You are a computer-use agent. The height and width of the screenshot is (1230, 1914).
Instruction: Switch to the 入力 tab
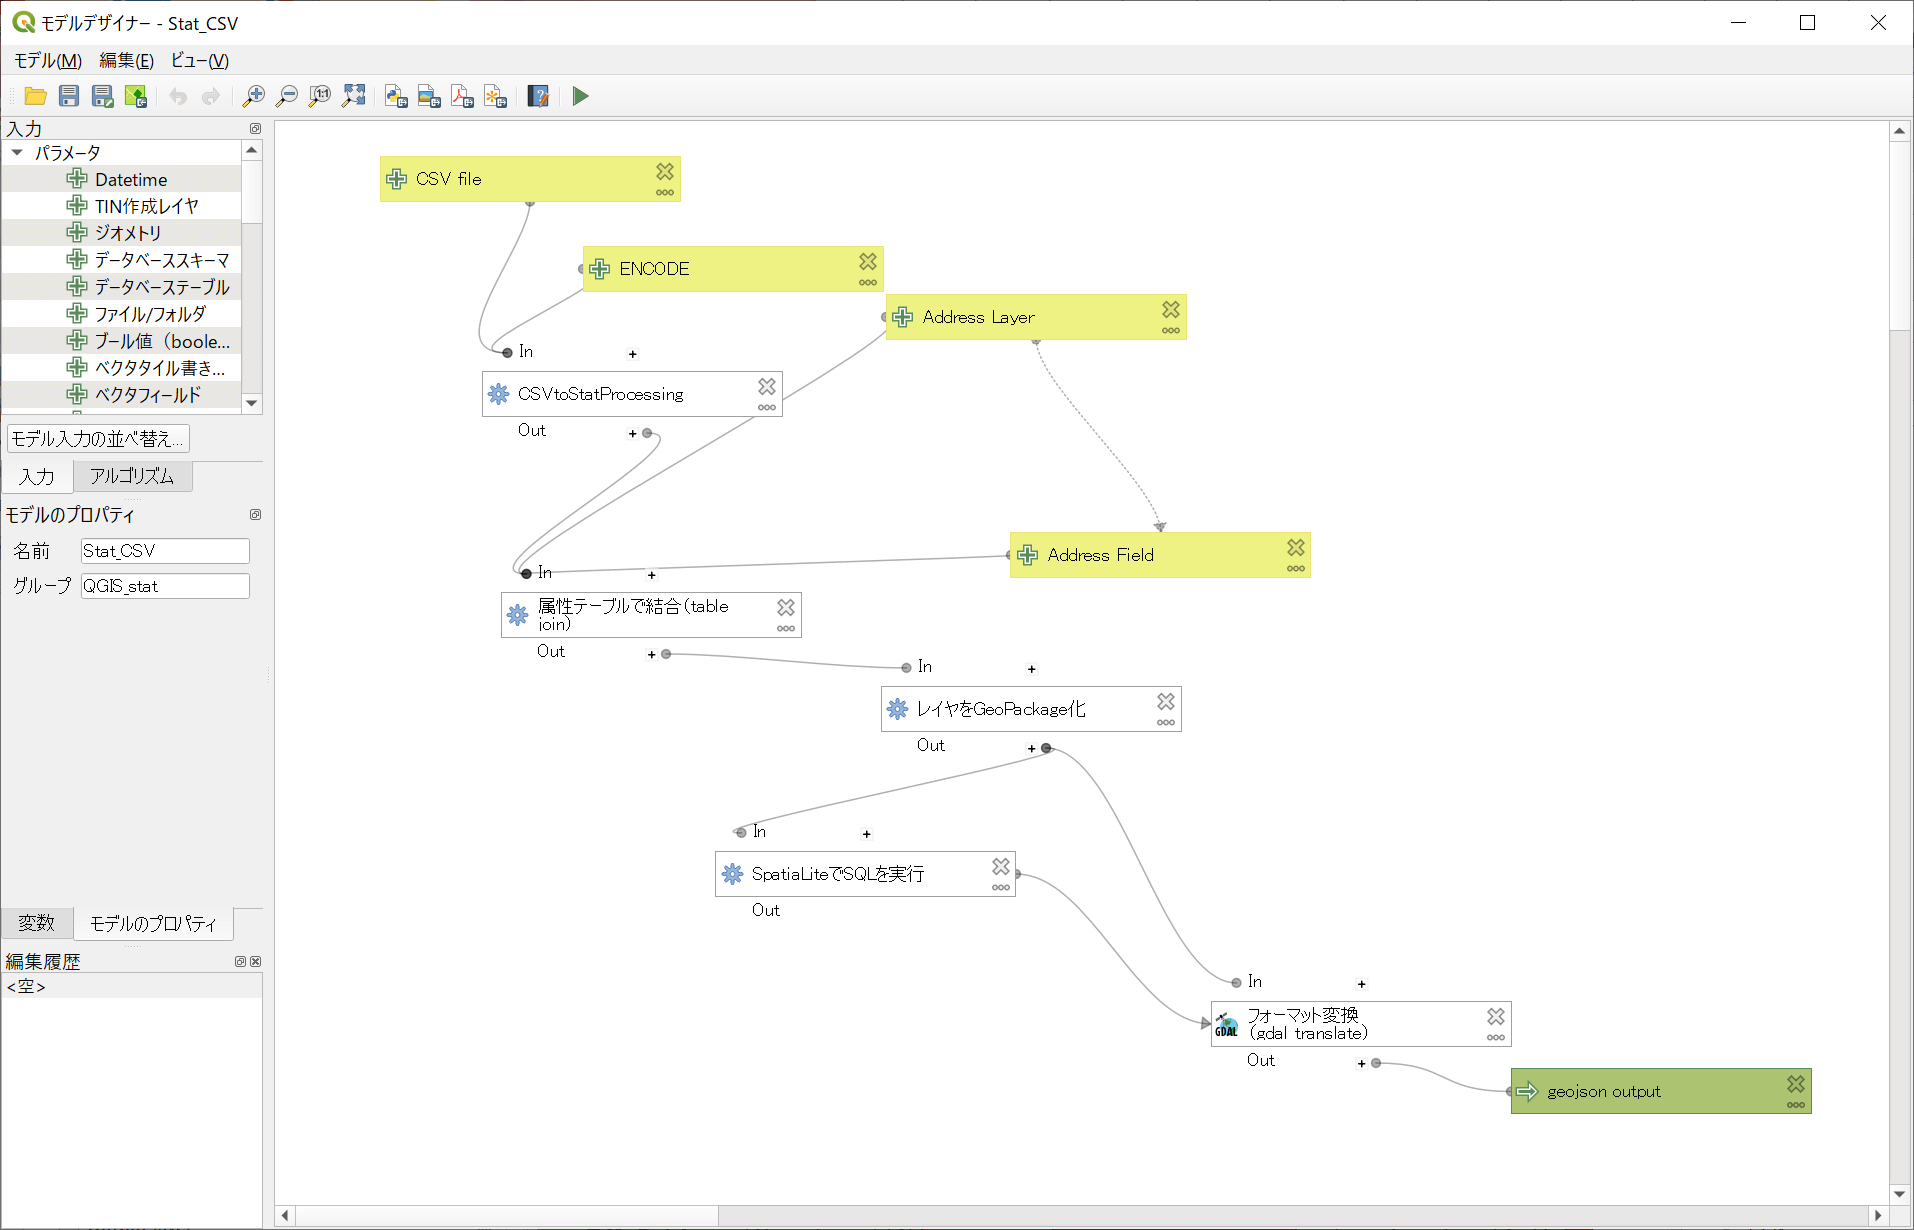[37, 477]
